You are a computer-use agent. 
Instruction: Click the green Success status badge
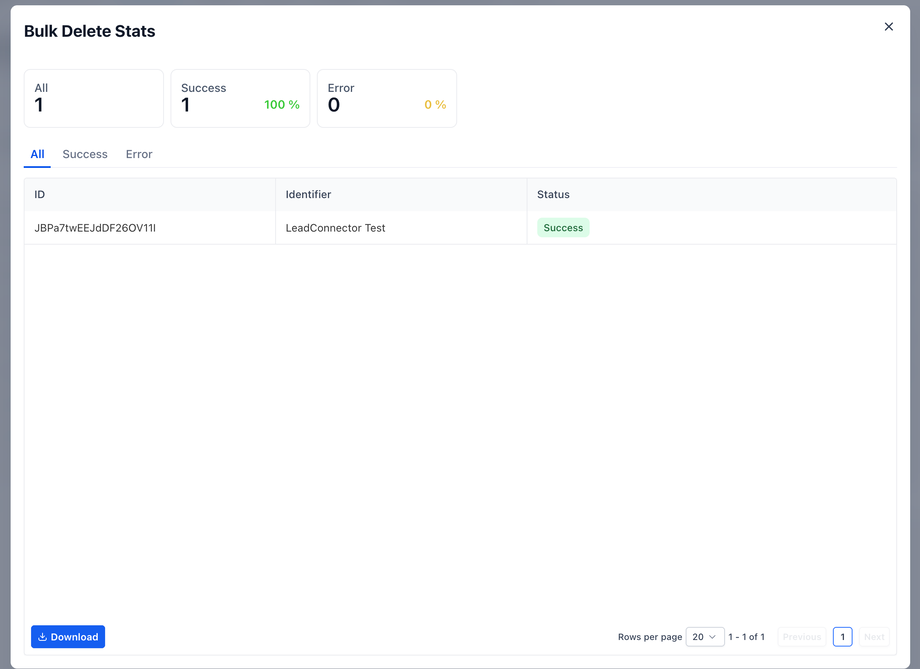click(563, 228)
